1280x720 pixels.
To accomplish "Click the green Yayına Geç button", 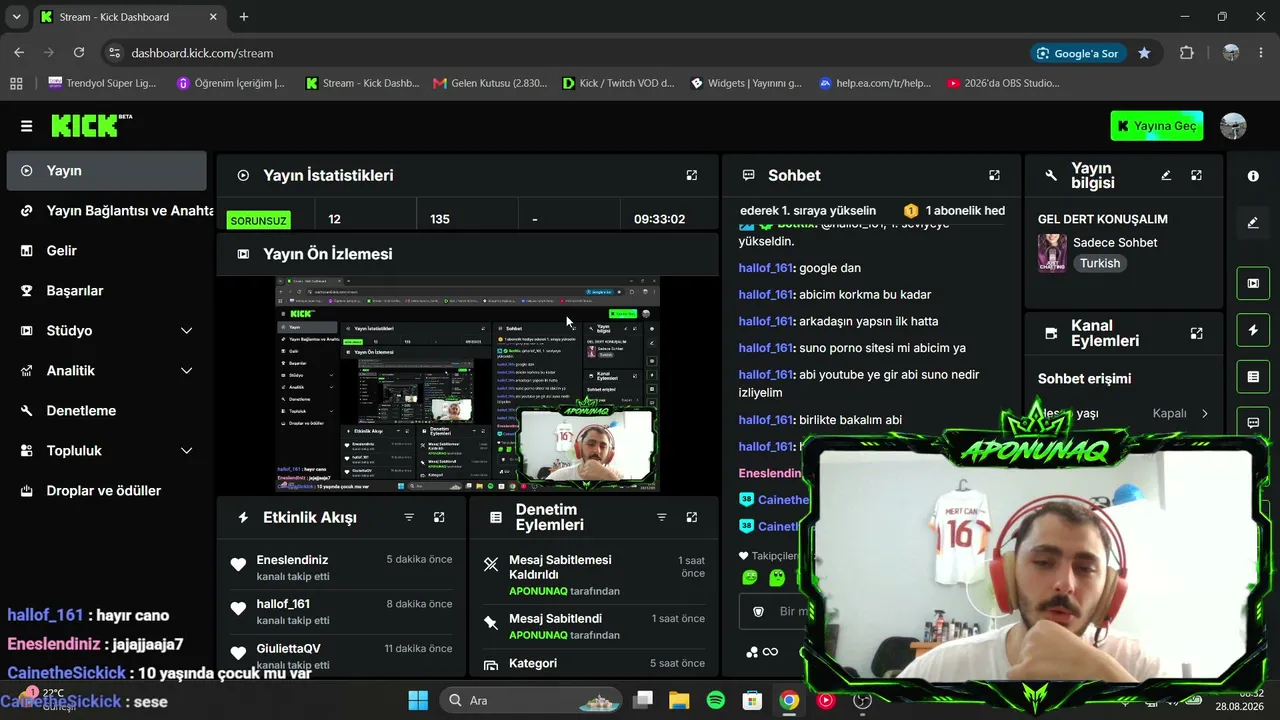I will (1157, 126).
